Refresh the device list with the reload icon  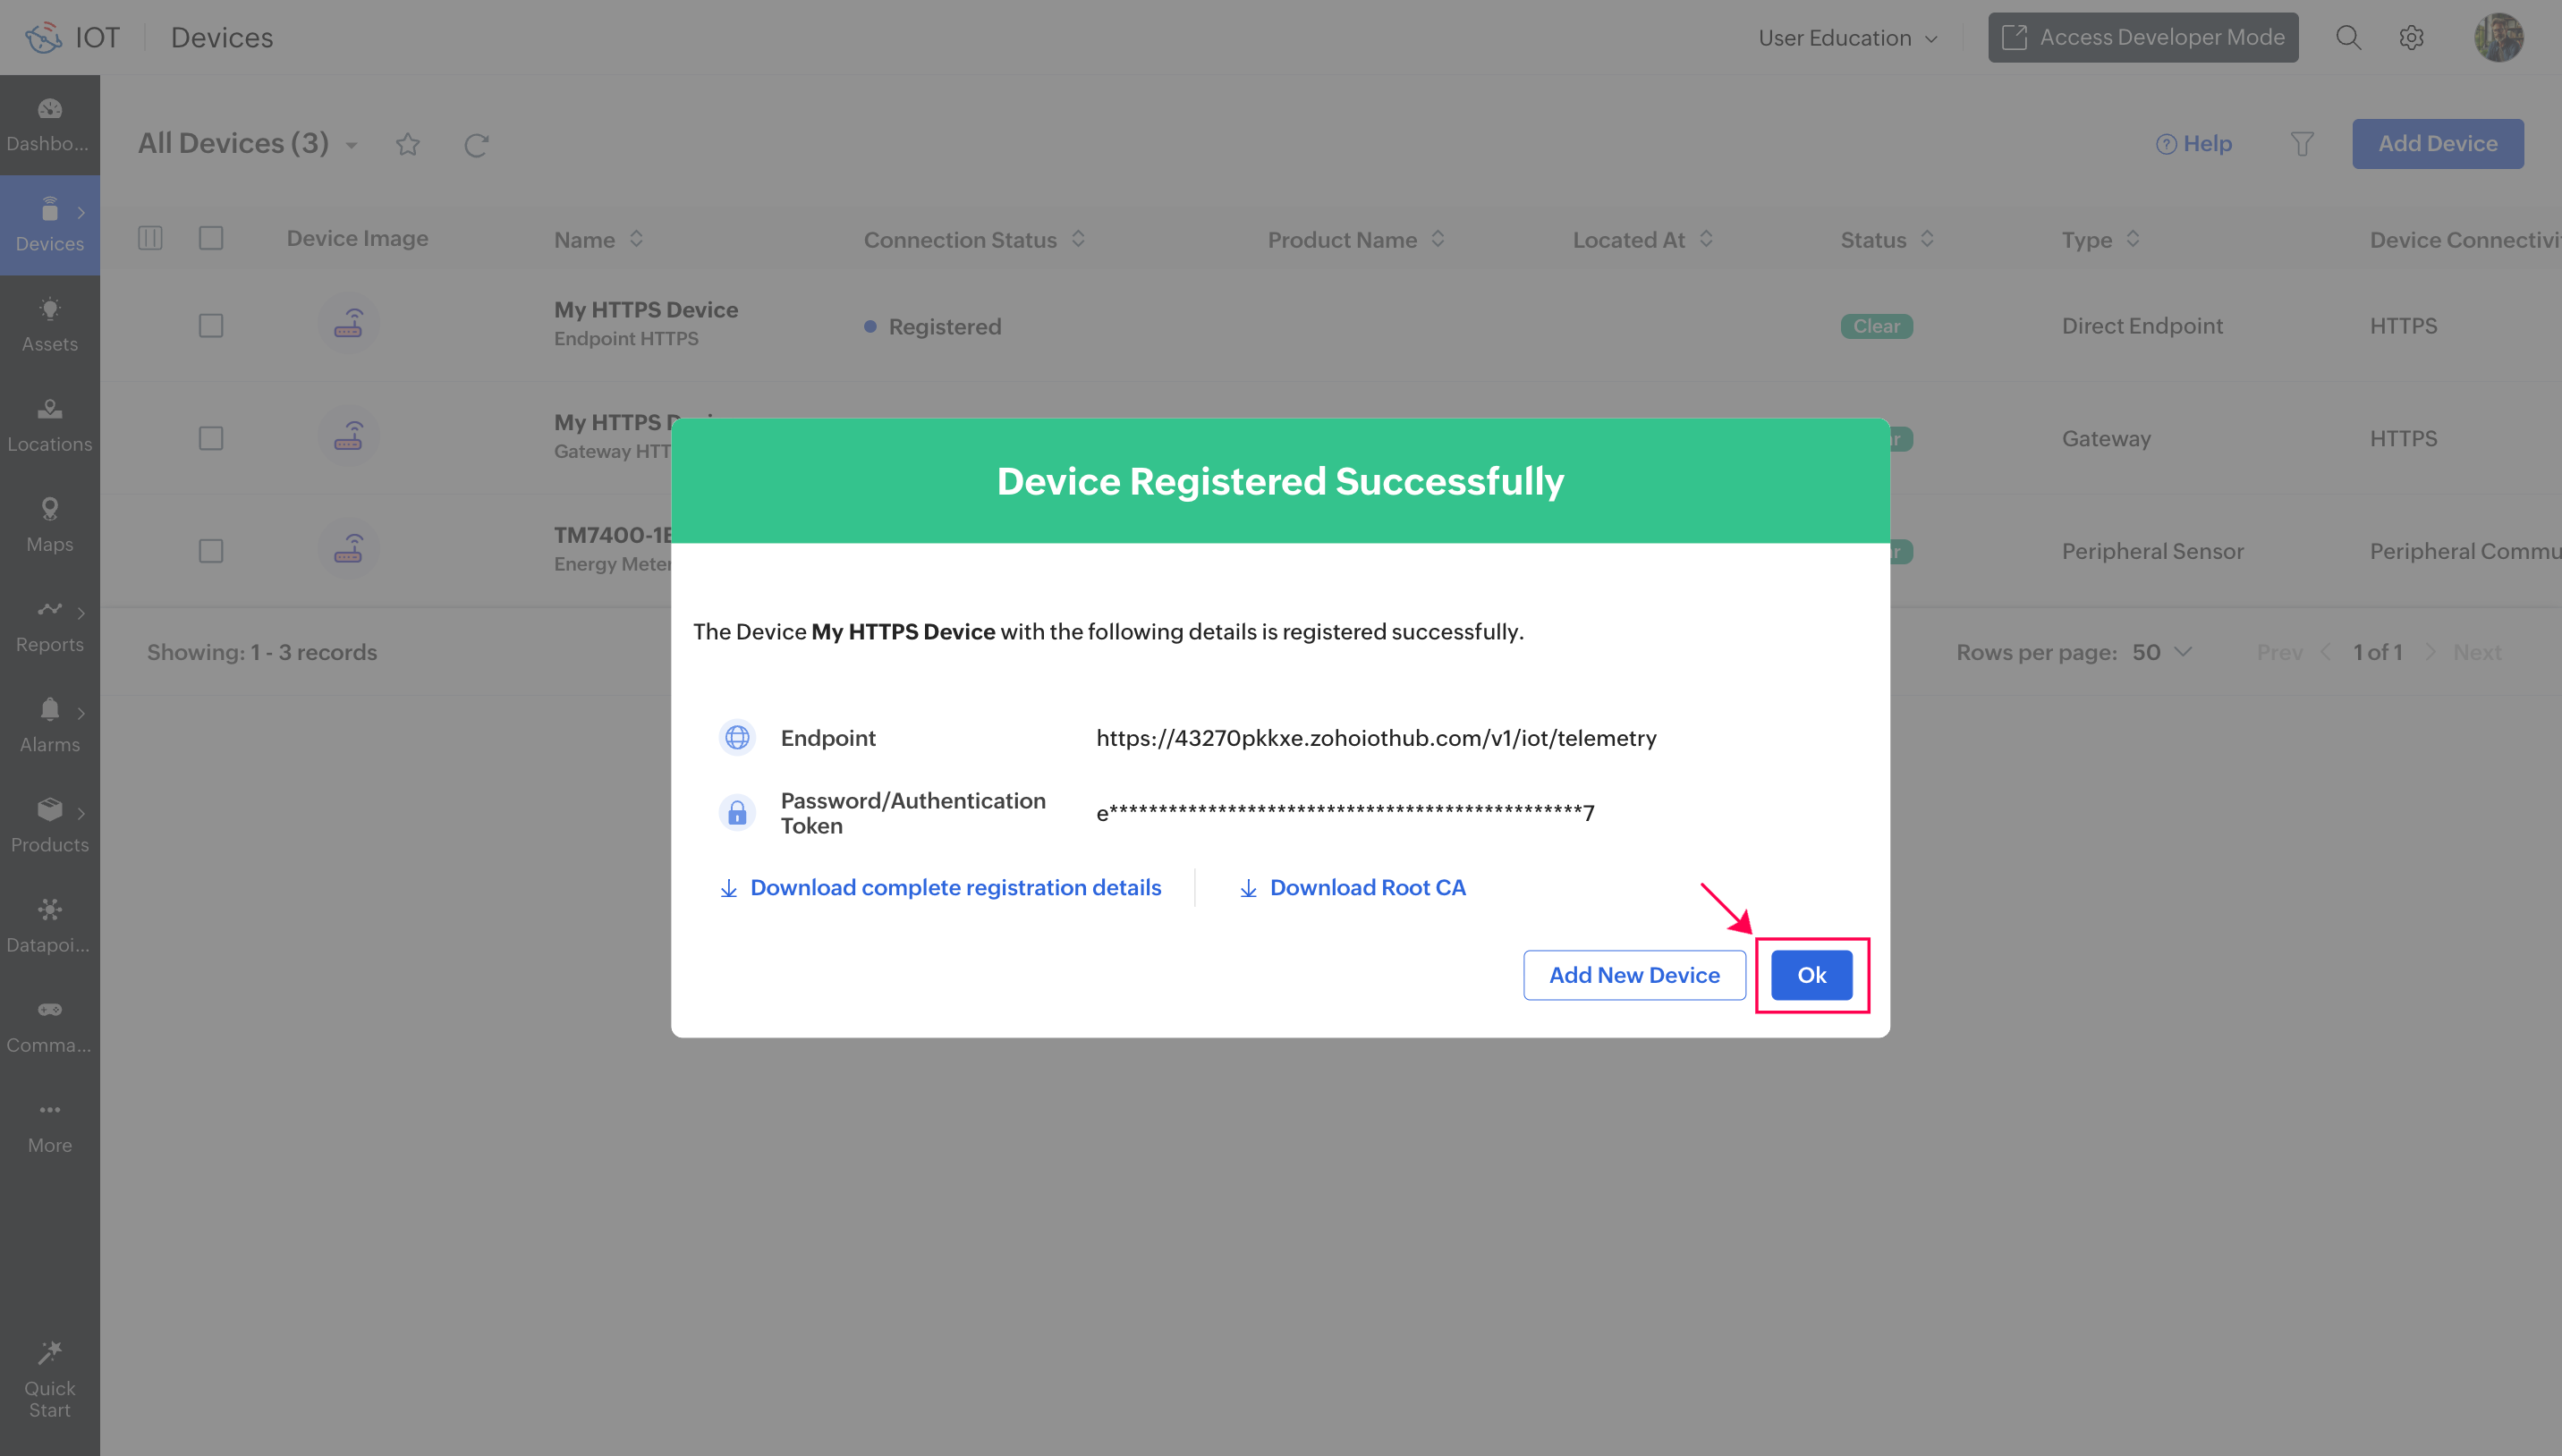pyautogui.click(x=476, y=145)
